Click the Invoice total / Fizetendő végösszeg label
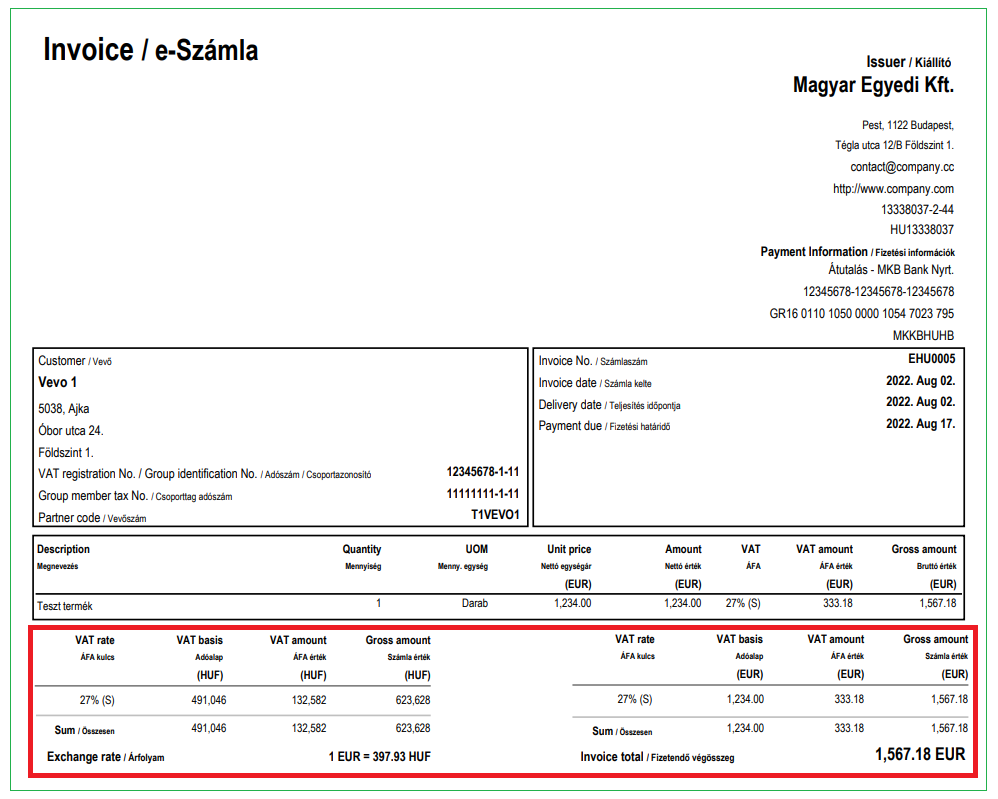 [657, 757]
